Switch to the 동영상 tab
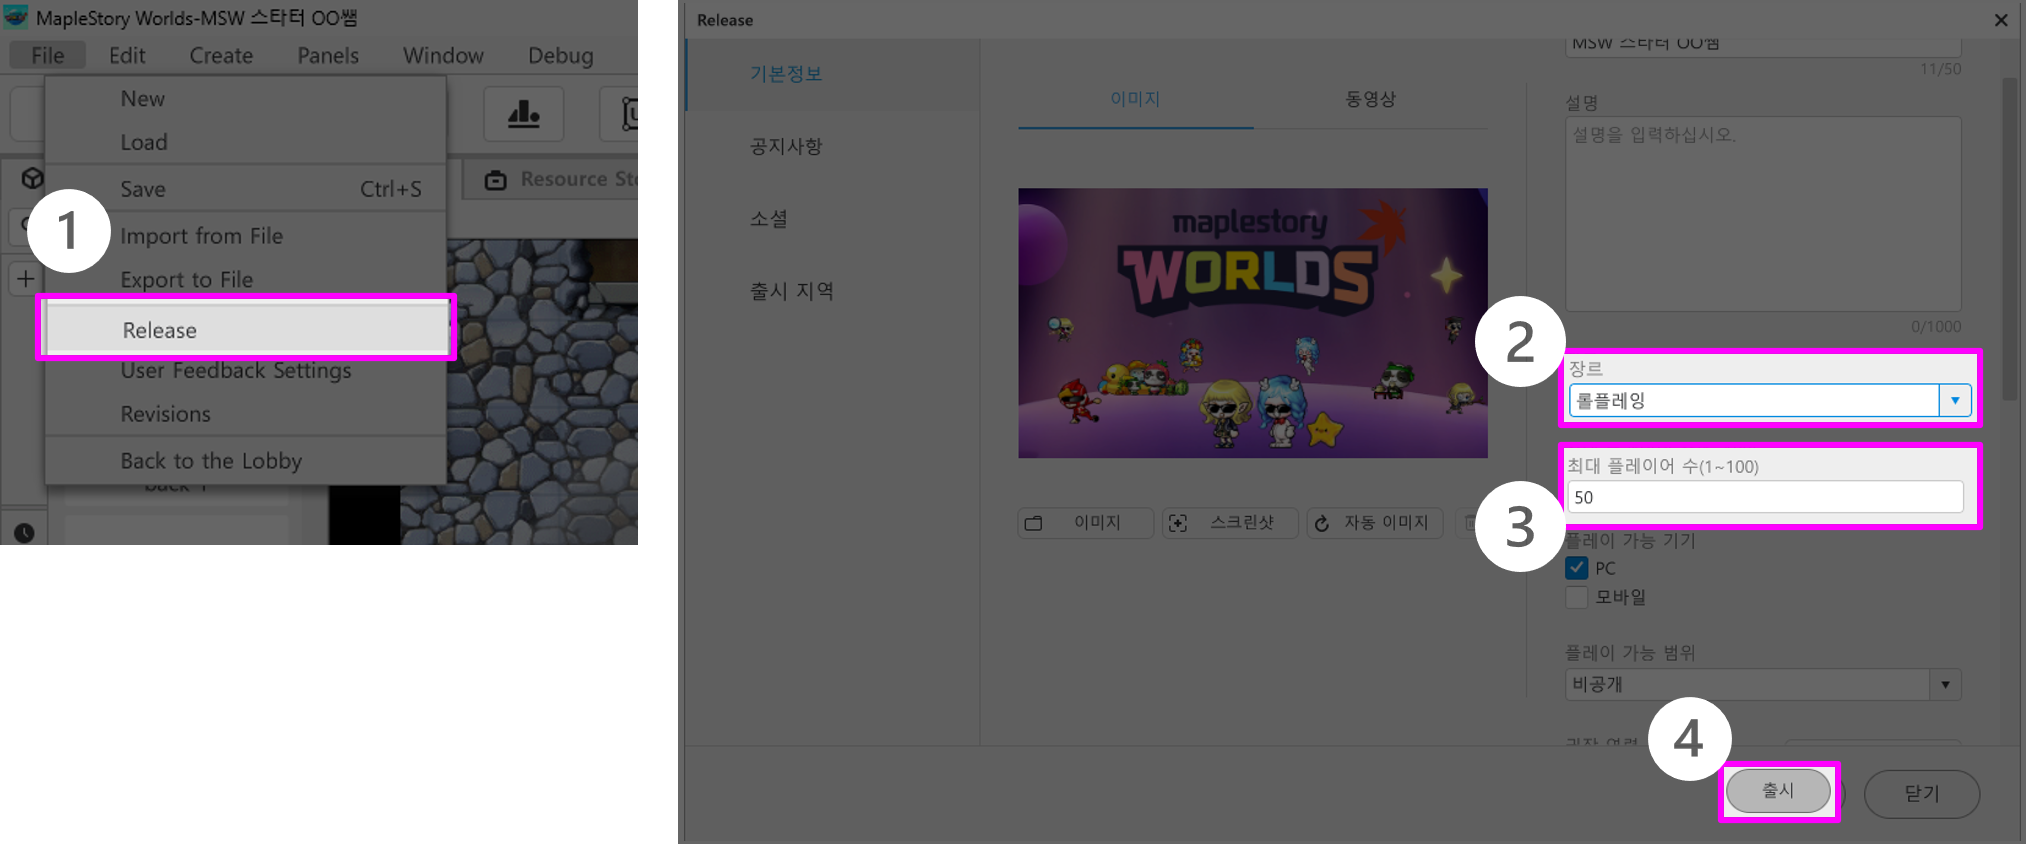The height and width of the screenshot is (844, 2026). click(x=1370, y=99)
